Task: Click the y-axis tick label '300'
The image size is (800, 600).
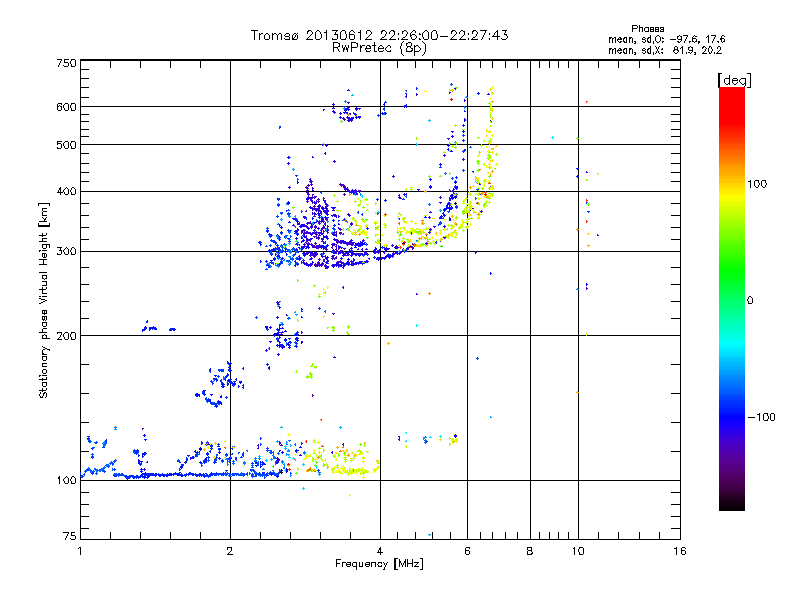Action: point(67,252)
